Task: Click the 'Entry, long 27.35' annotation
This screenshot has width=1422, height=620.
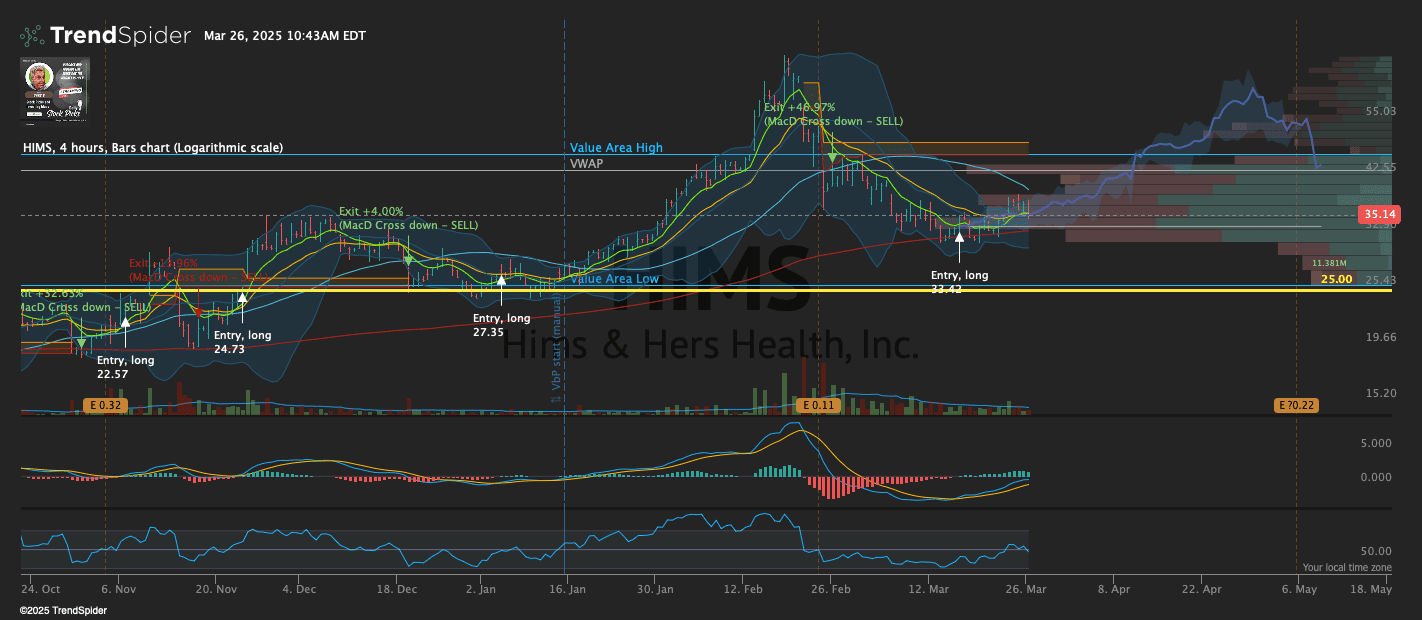Action: coord(502,324)
